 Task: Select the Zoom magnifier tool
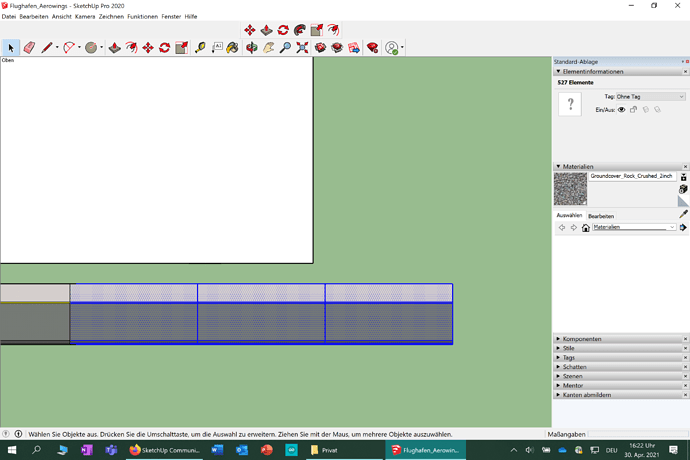tap(285, 48)
